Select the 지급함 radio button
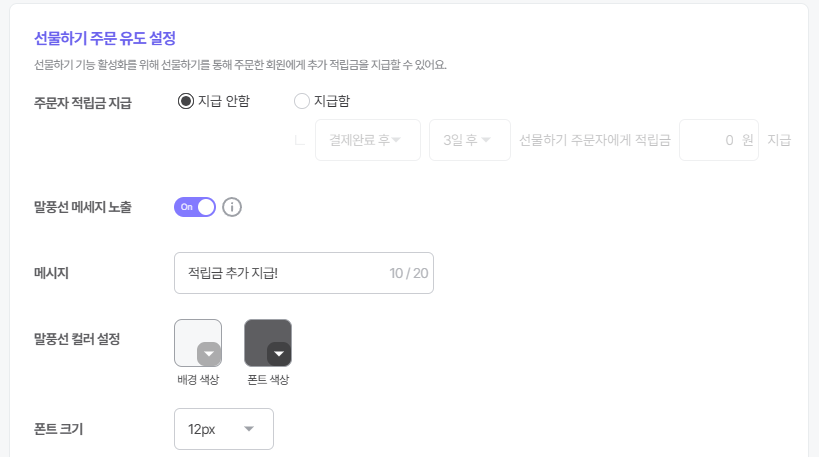819x457 pixels. (301, 101)
